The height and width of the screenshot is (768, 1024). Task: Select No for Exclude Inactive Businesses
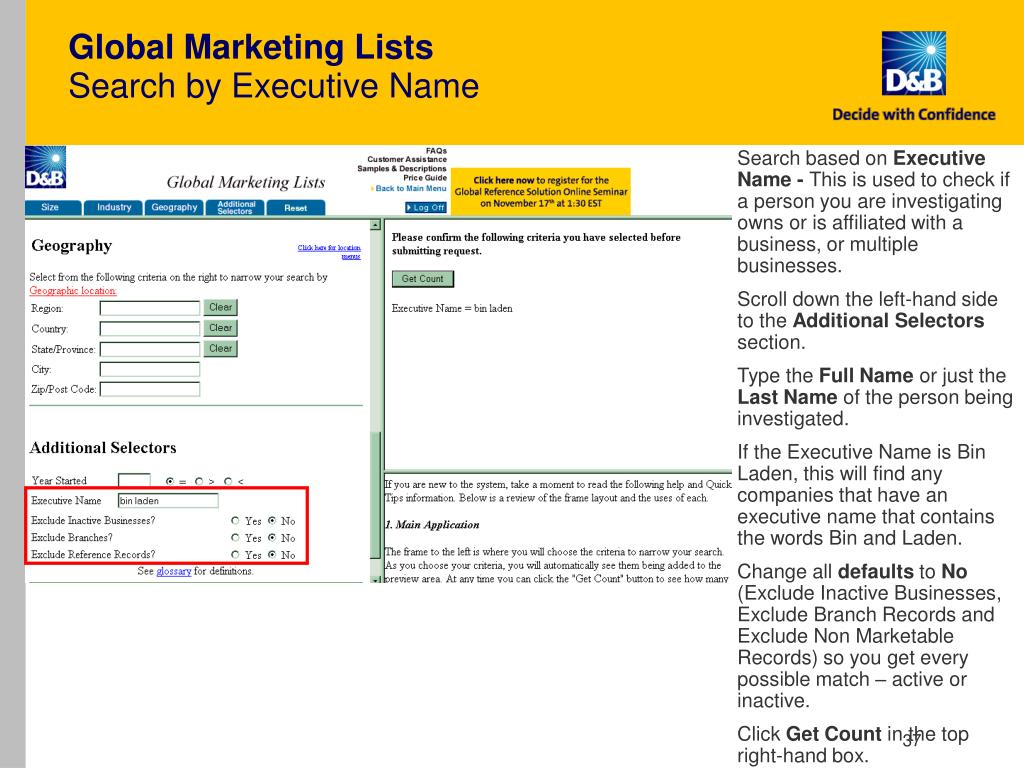point(272,520)
